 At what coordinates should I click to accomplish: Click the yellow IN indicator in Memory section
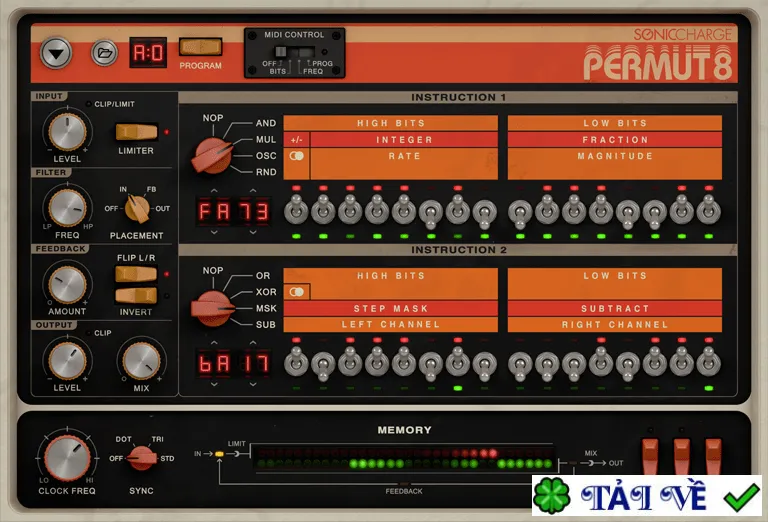[x=219, y=454]
